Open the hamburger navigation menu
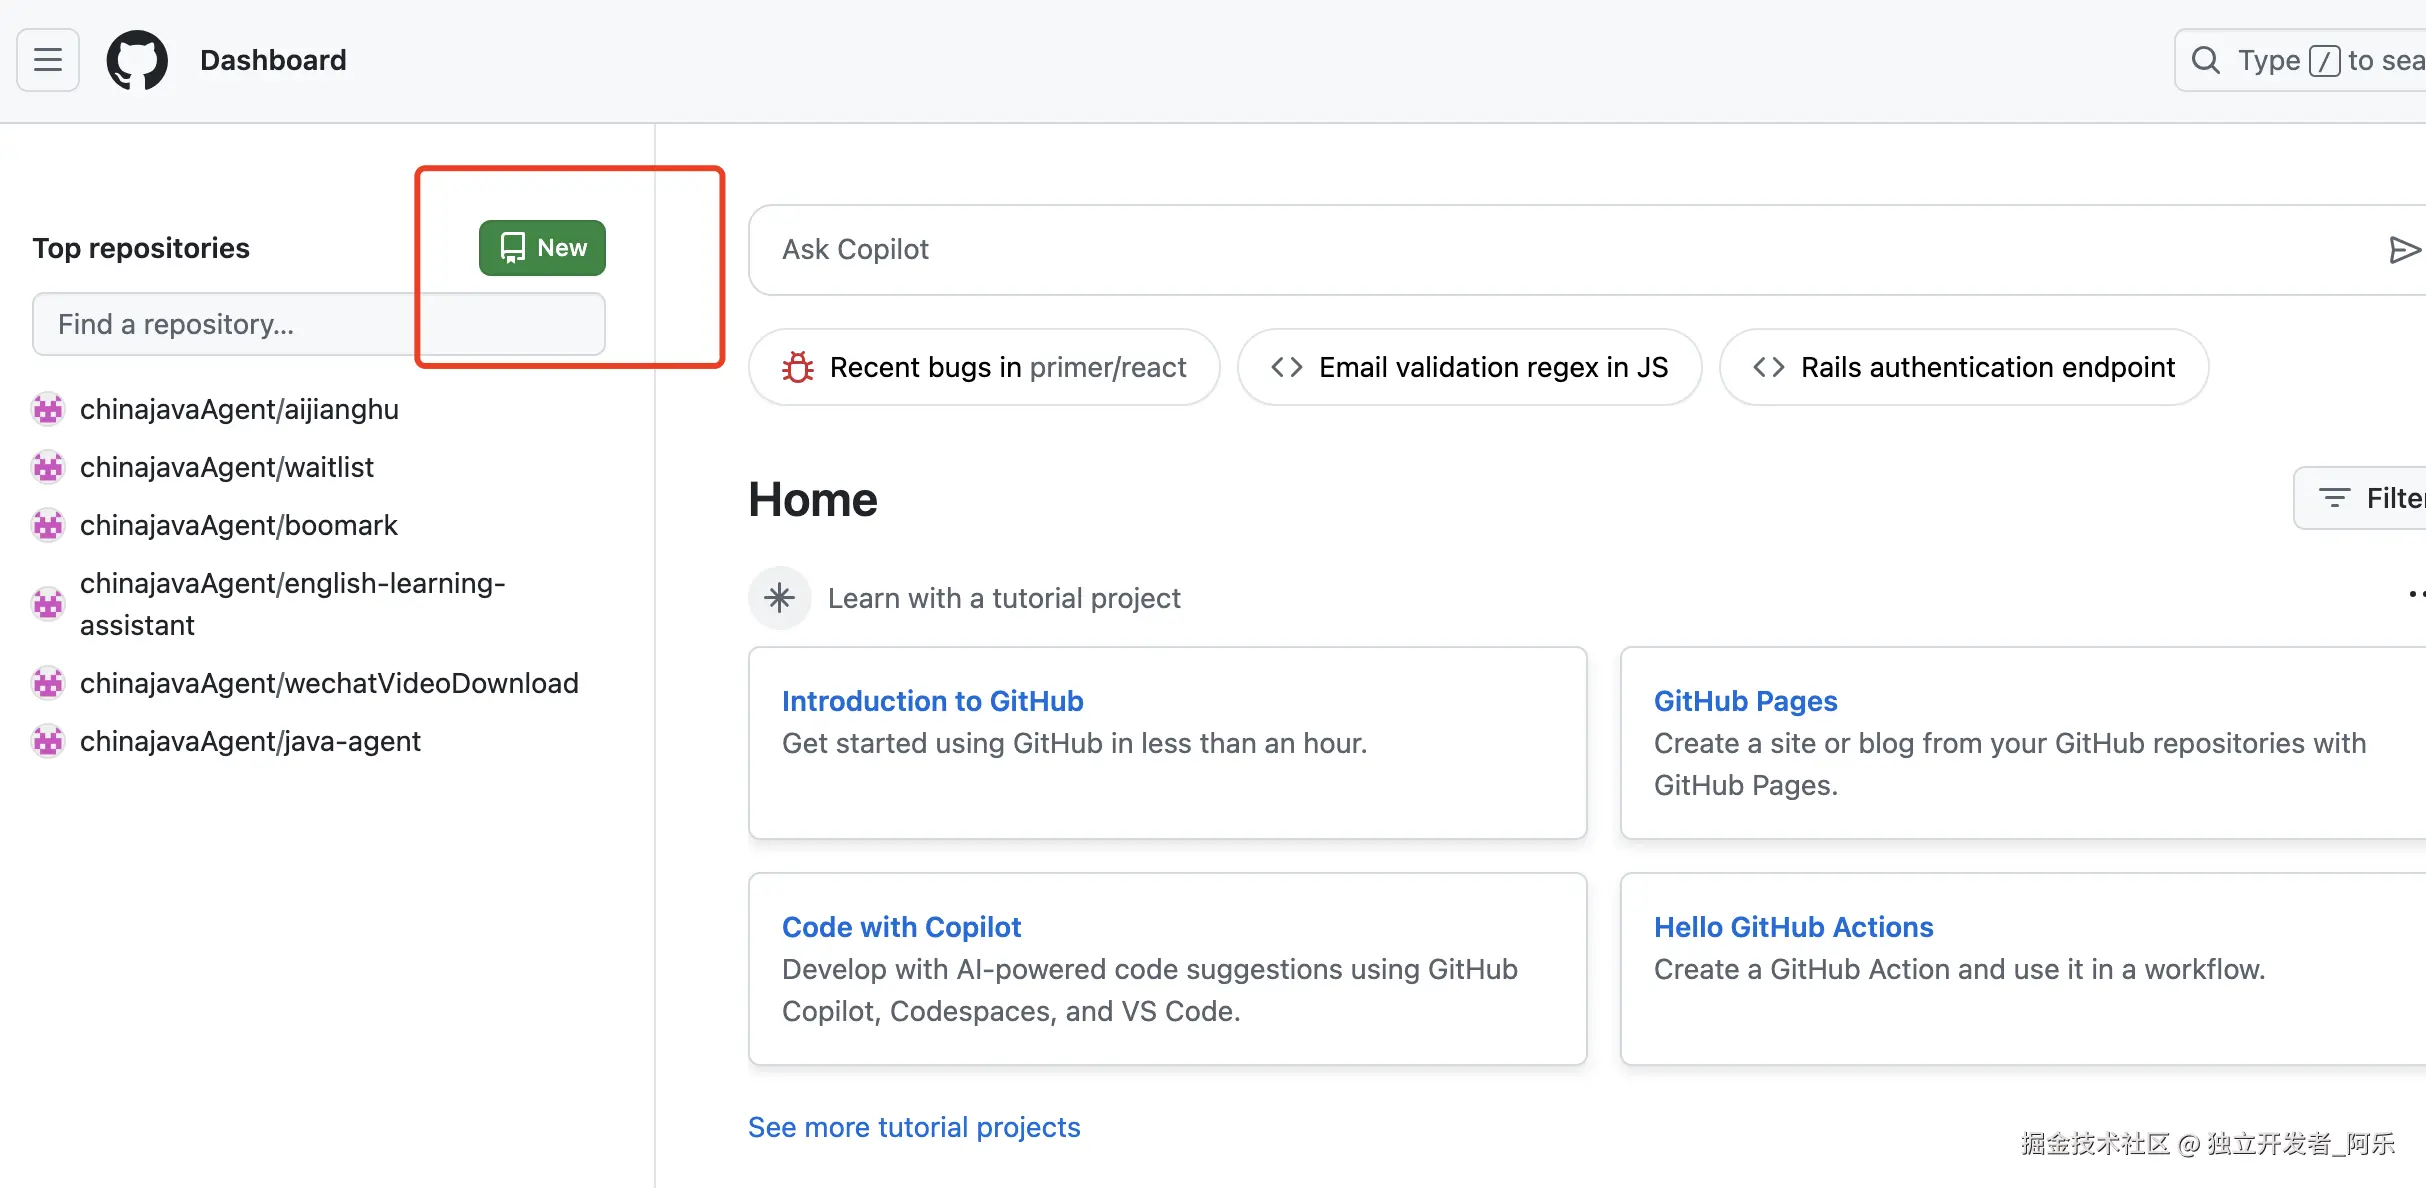Viewport: 2426px width, 1188px height. point(48,60)
